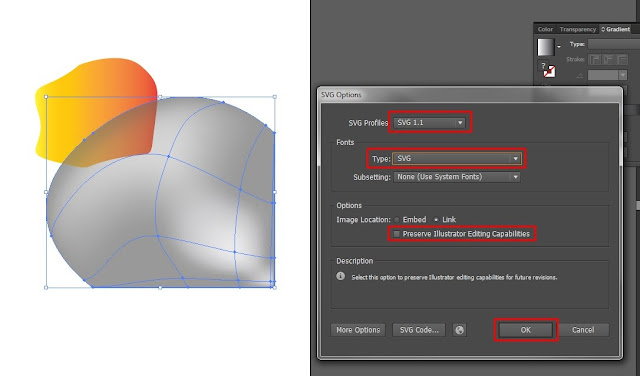Click the SVG Code button

[419, 330]
